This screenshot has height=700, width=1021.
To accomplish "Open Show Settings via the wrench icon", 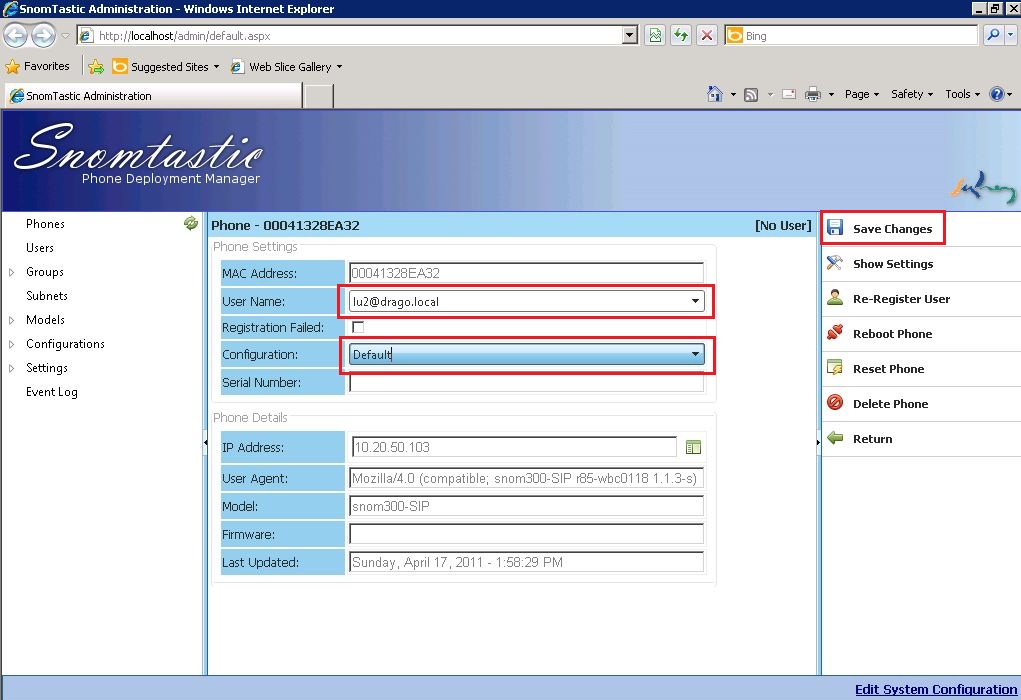I will [834, 263].
